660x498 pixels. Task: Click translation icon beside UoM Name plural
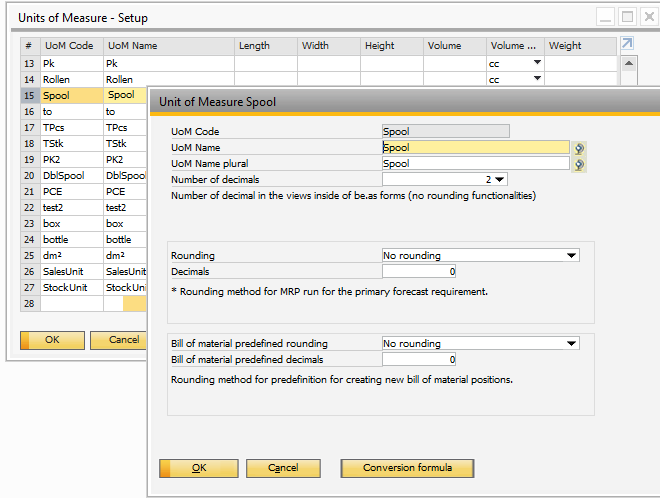coord(579,164)
